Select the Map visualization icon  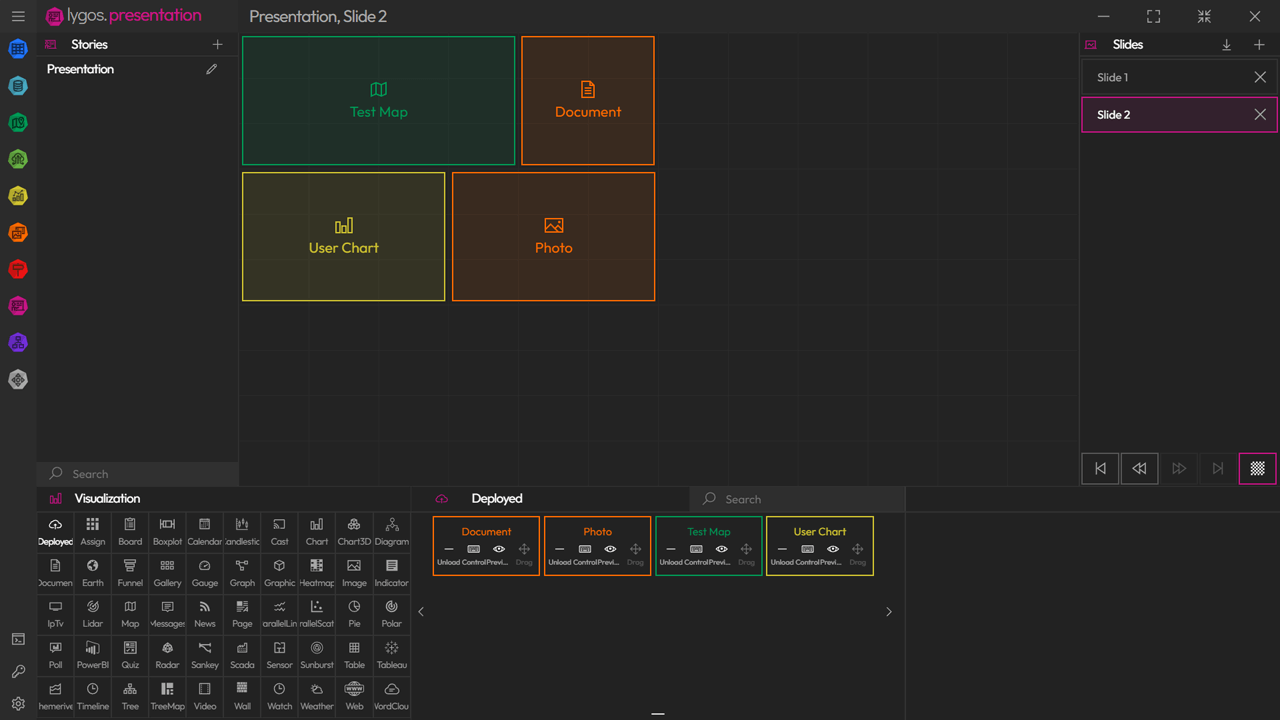click(x=129, y=612)
